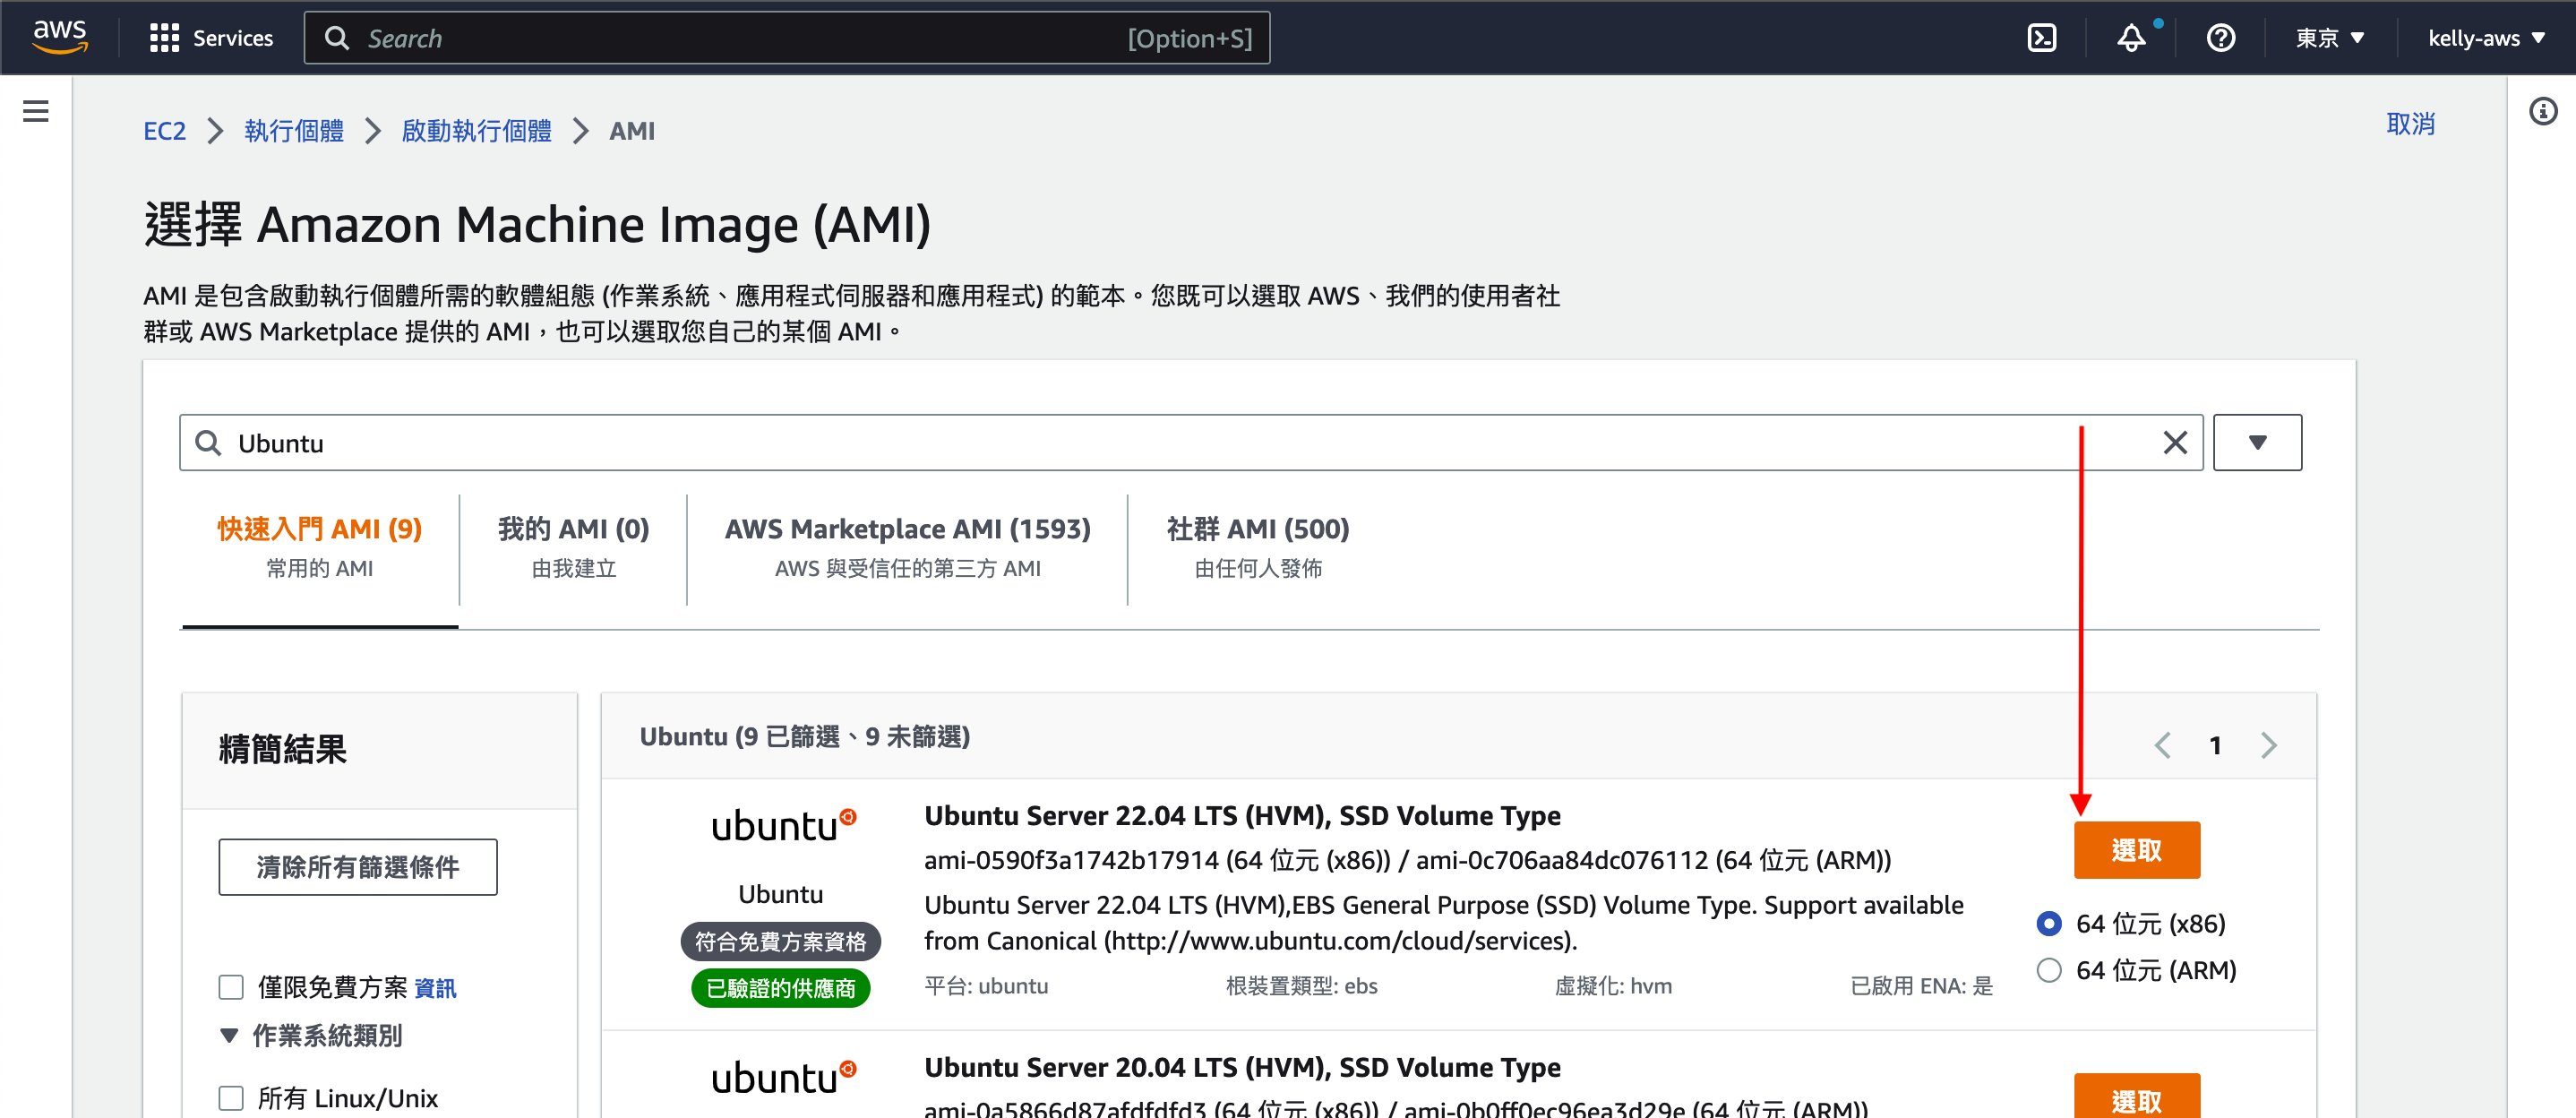Open the 東京 region dropdown
The height and width of the screenshot is (1118, 2576).
click(x=2329, y=38)
